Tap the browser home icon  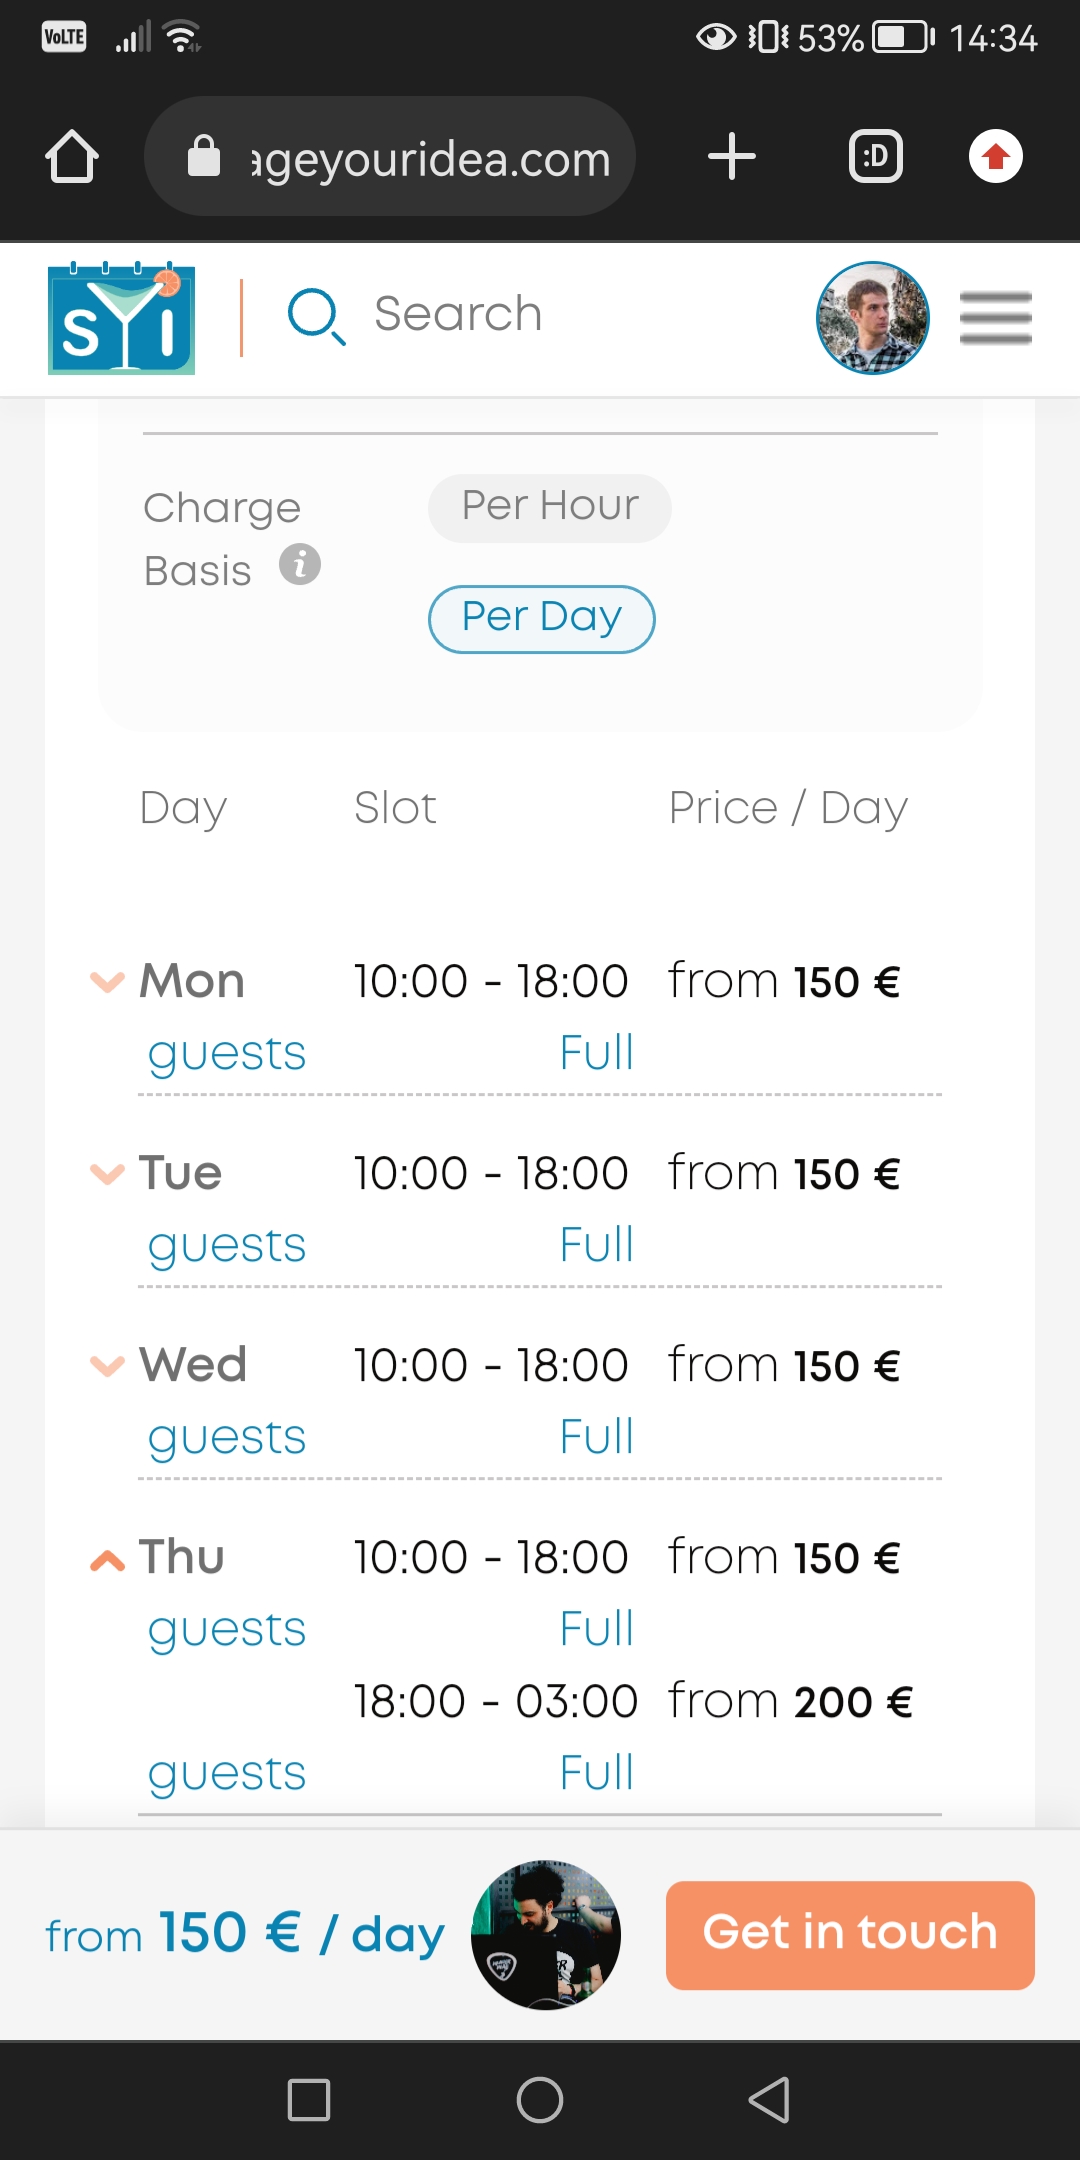click(x=72, y=157)
